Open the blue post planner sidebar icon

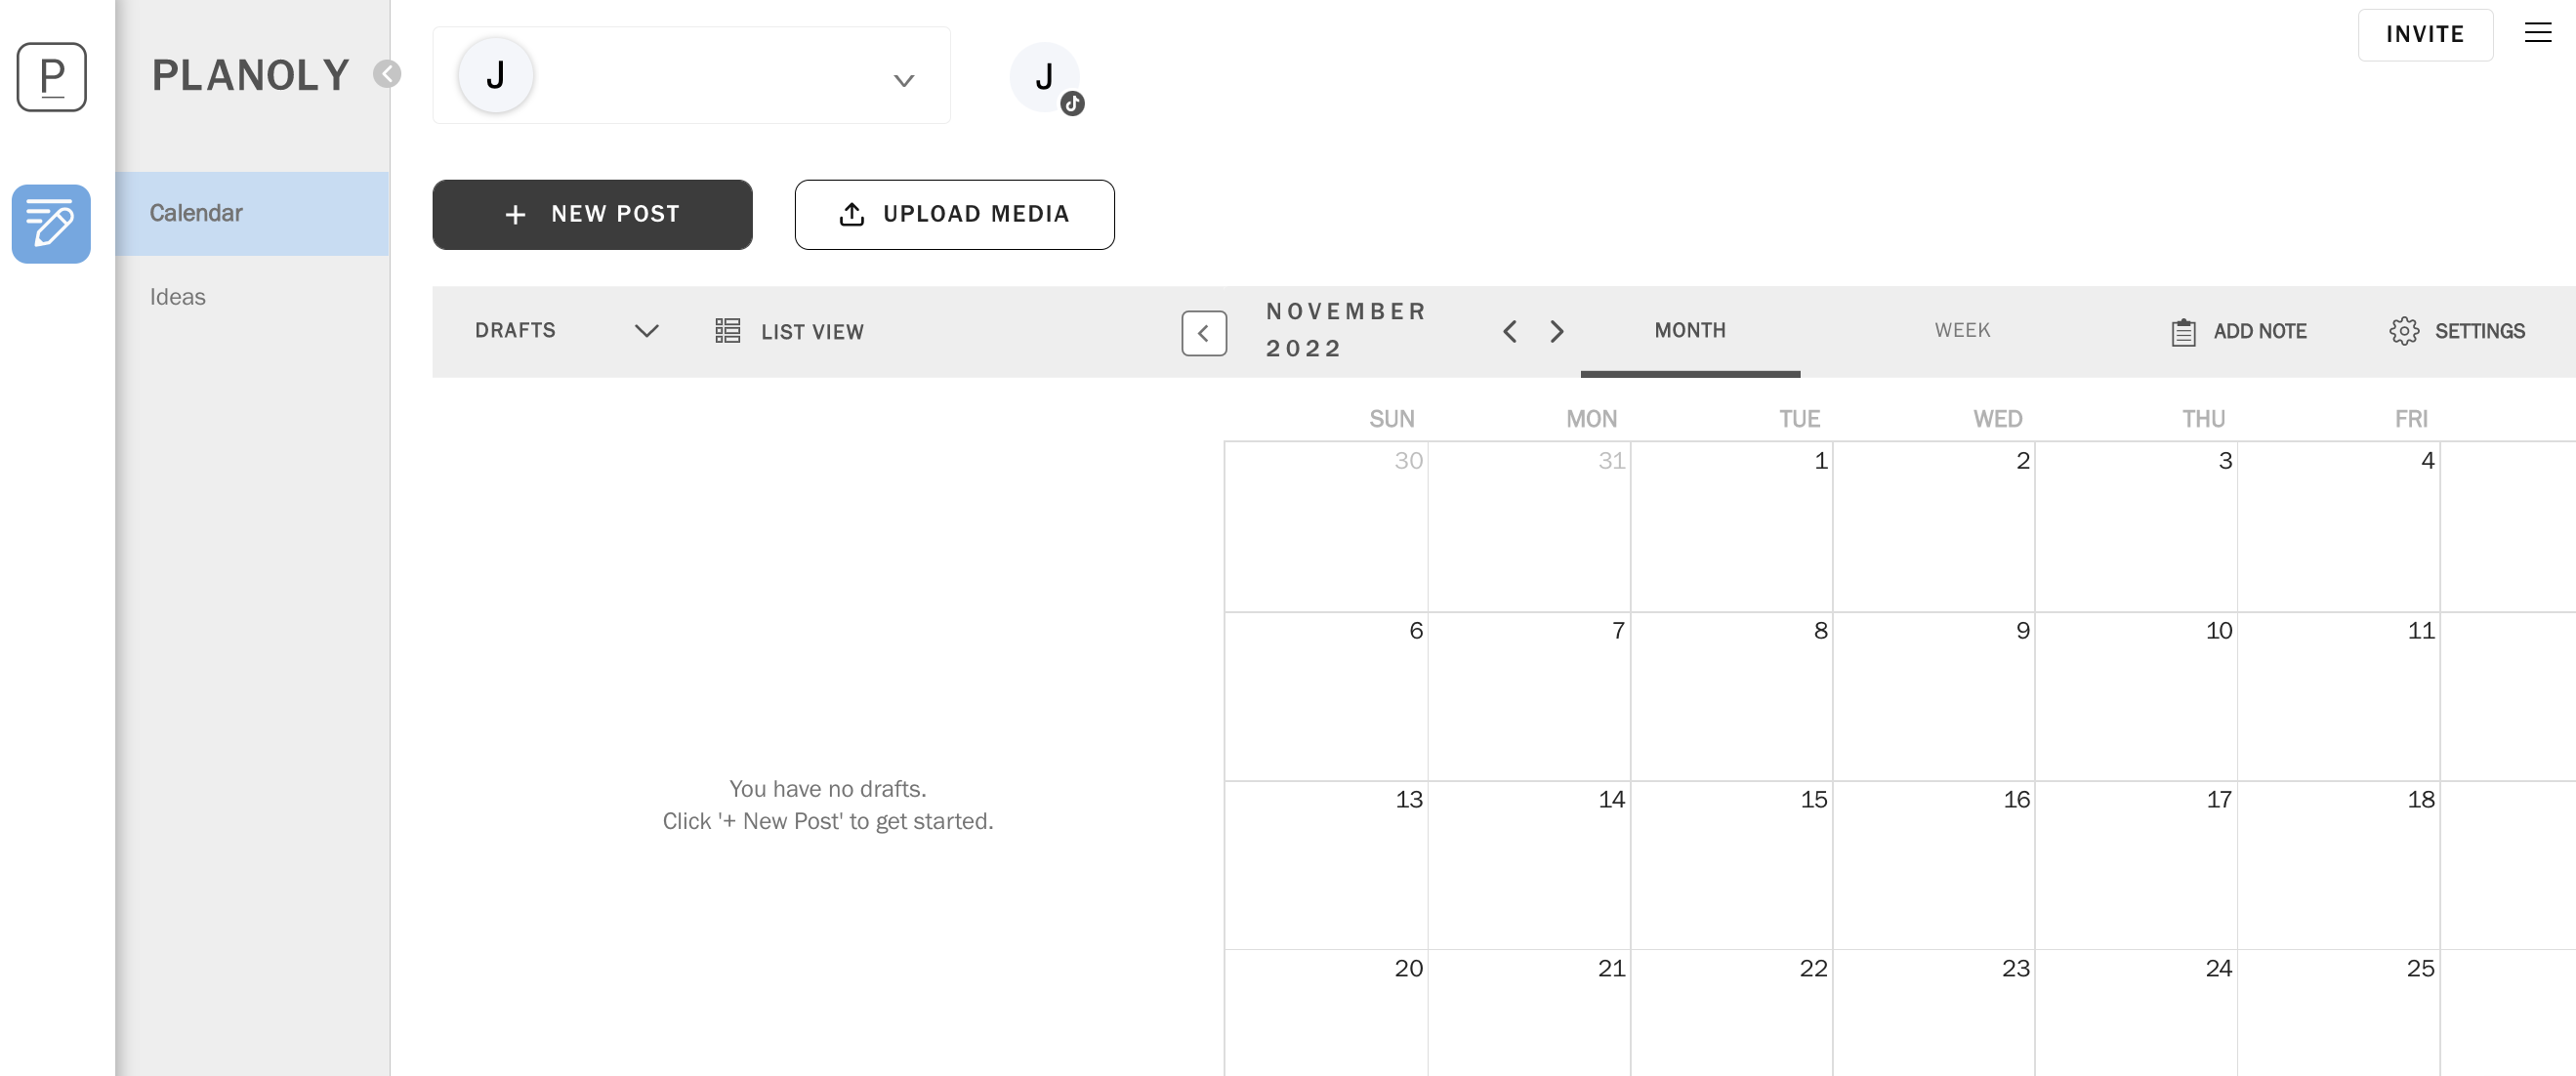point(51,224)
